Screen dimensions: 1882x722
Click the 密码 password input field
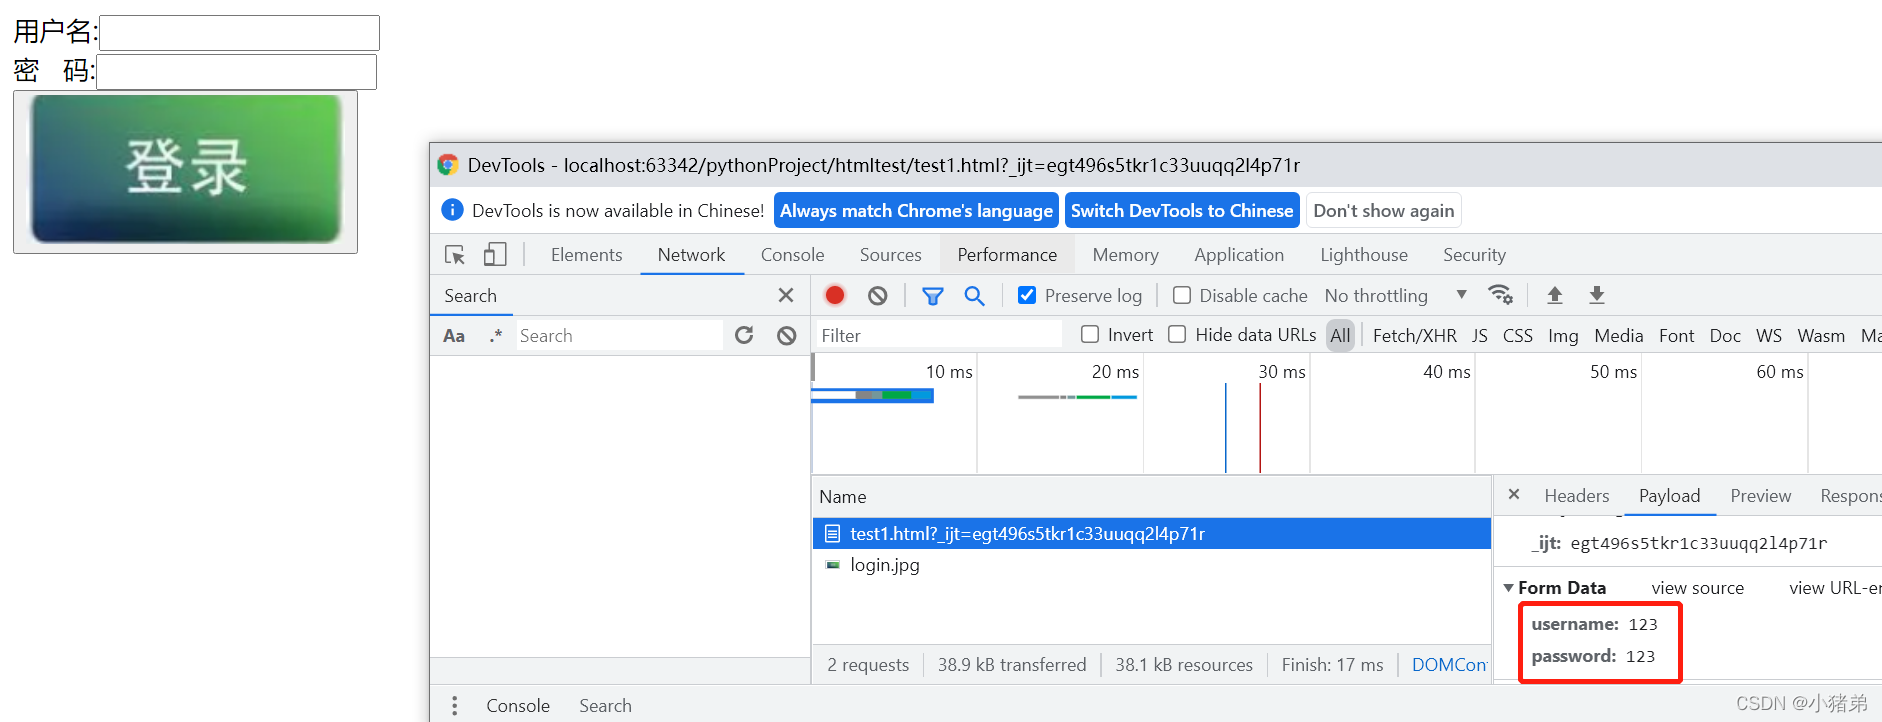pyautogui.click(x=236, y=72)
